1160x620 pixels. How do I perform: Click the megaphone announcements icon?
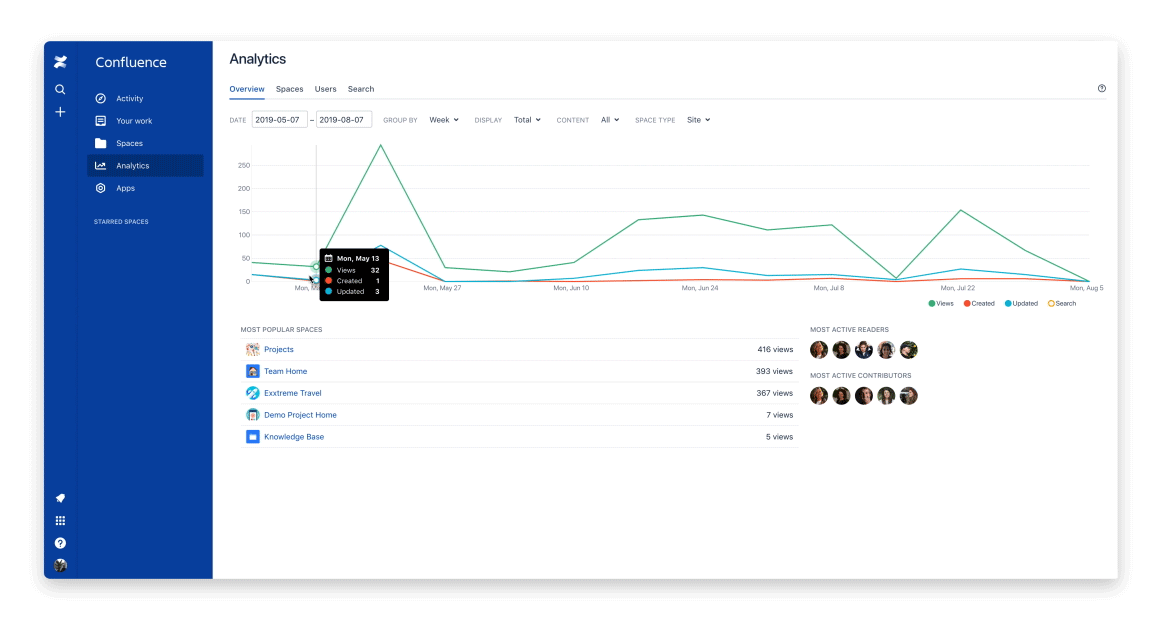pyautogui.click(x=60, y=497)
